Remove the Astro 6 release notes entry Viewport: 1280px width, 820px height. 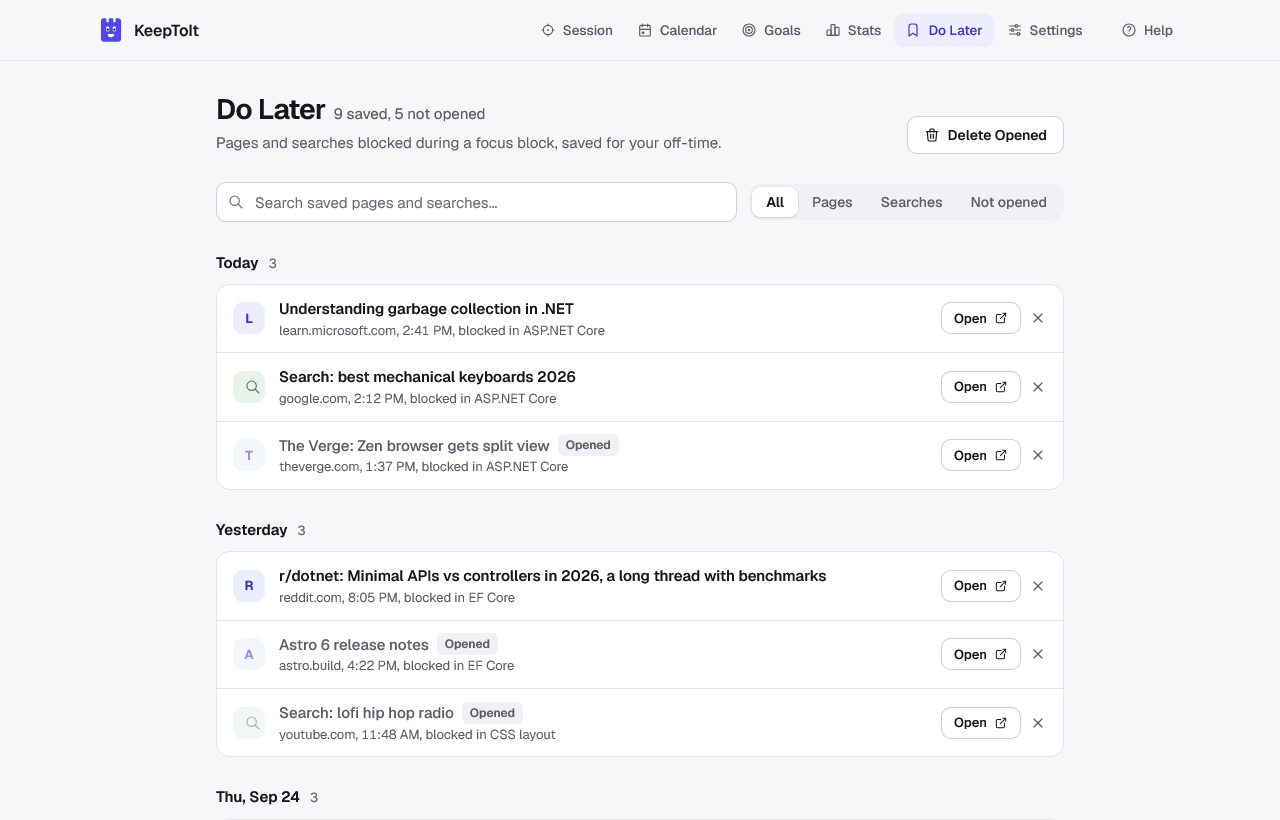tap(1038, 654)
